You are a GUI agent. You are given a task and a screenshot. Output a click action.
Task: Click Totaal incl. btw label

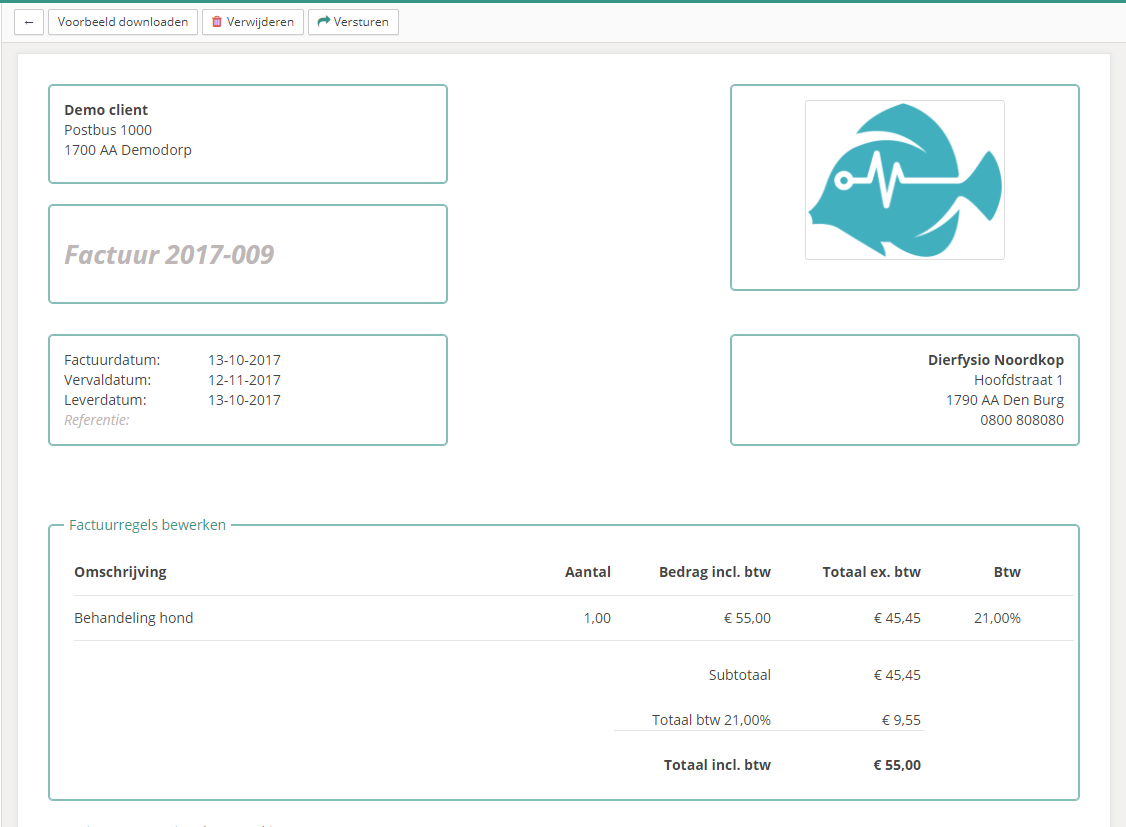717,765
